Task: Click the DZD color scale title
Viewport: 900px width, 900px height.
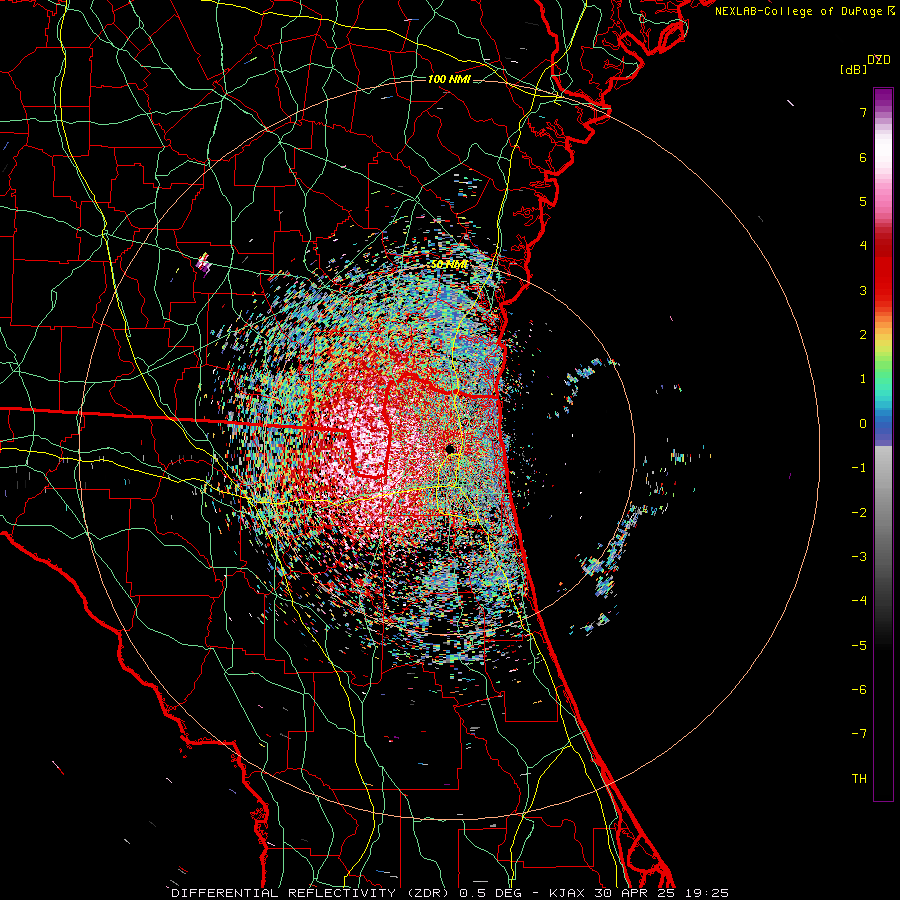Action: pyautogui.click(x=879, y=60)
